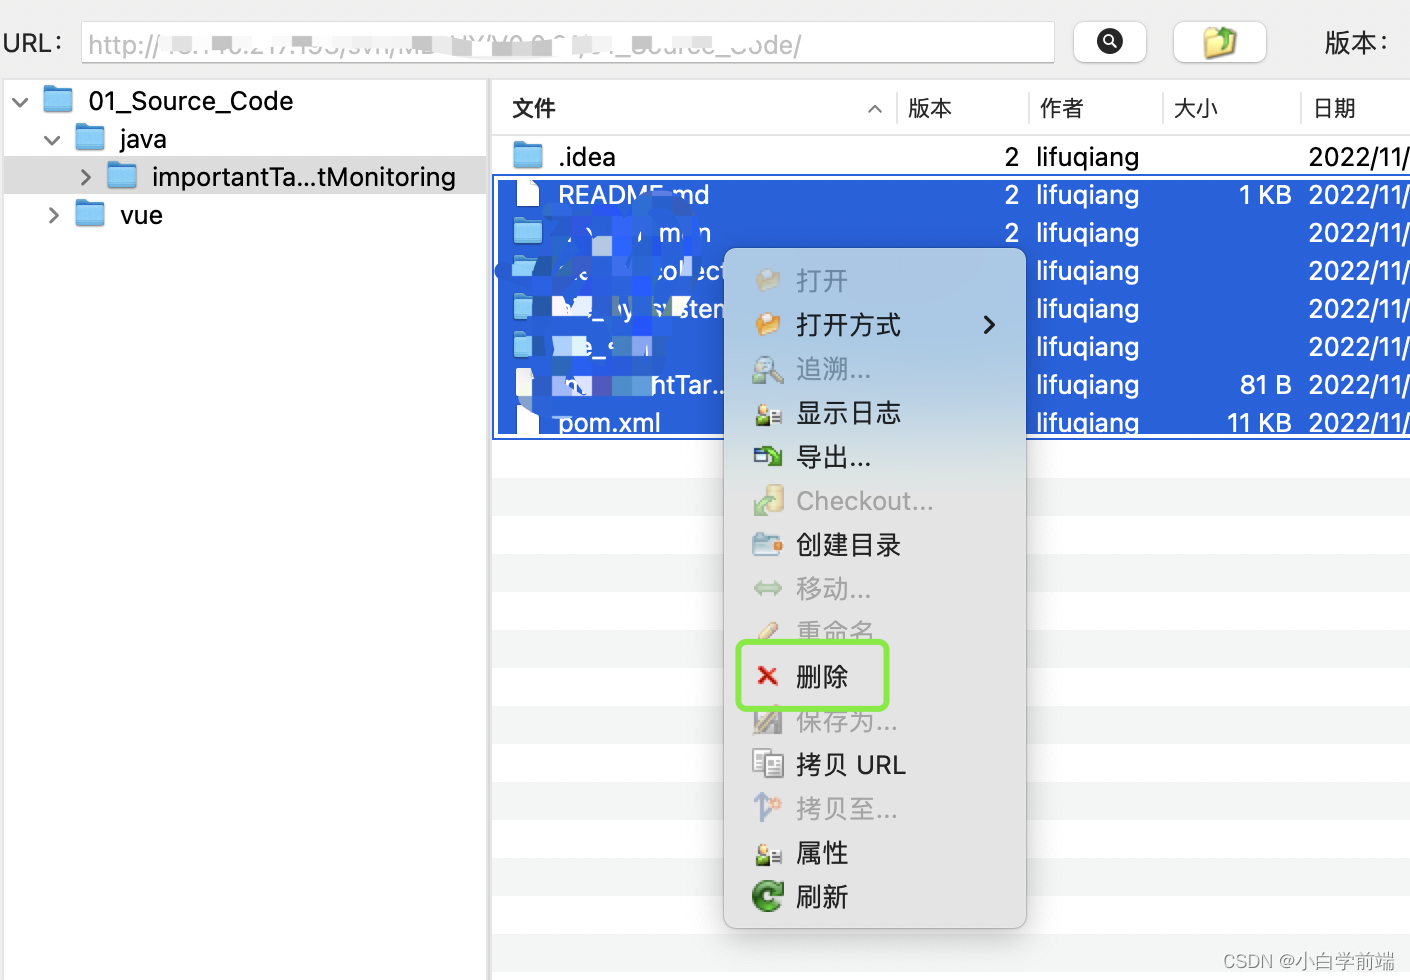Screen dimensions: 1410x980
Task: Select the 刷新 (Refresh) icon in menu
Action: (767, 896)
